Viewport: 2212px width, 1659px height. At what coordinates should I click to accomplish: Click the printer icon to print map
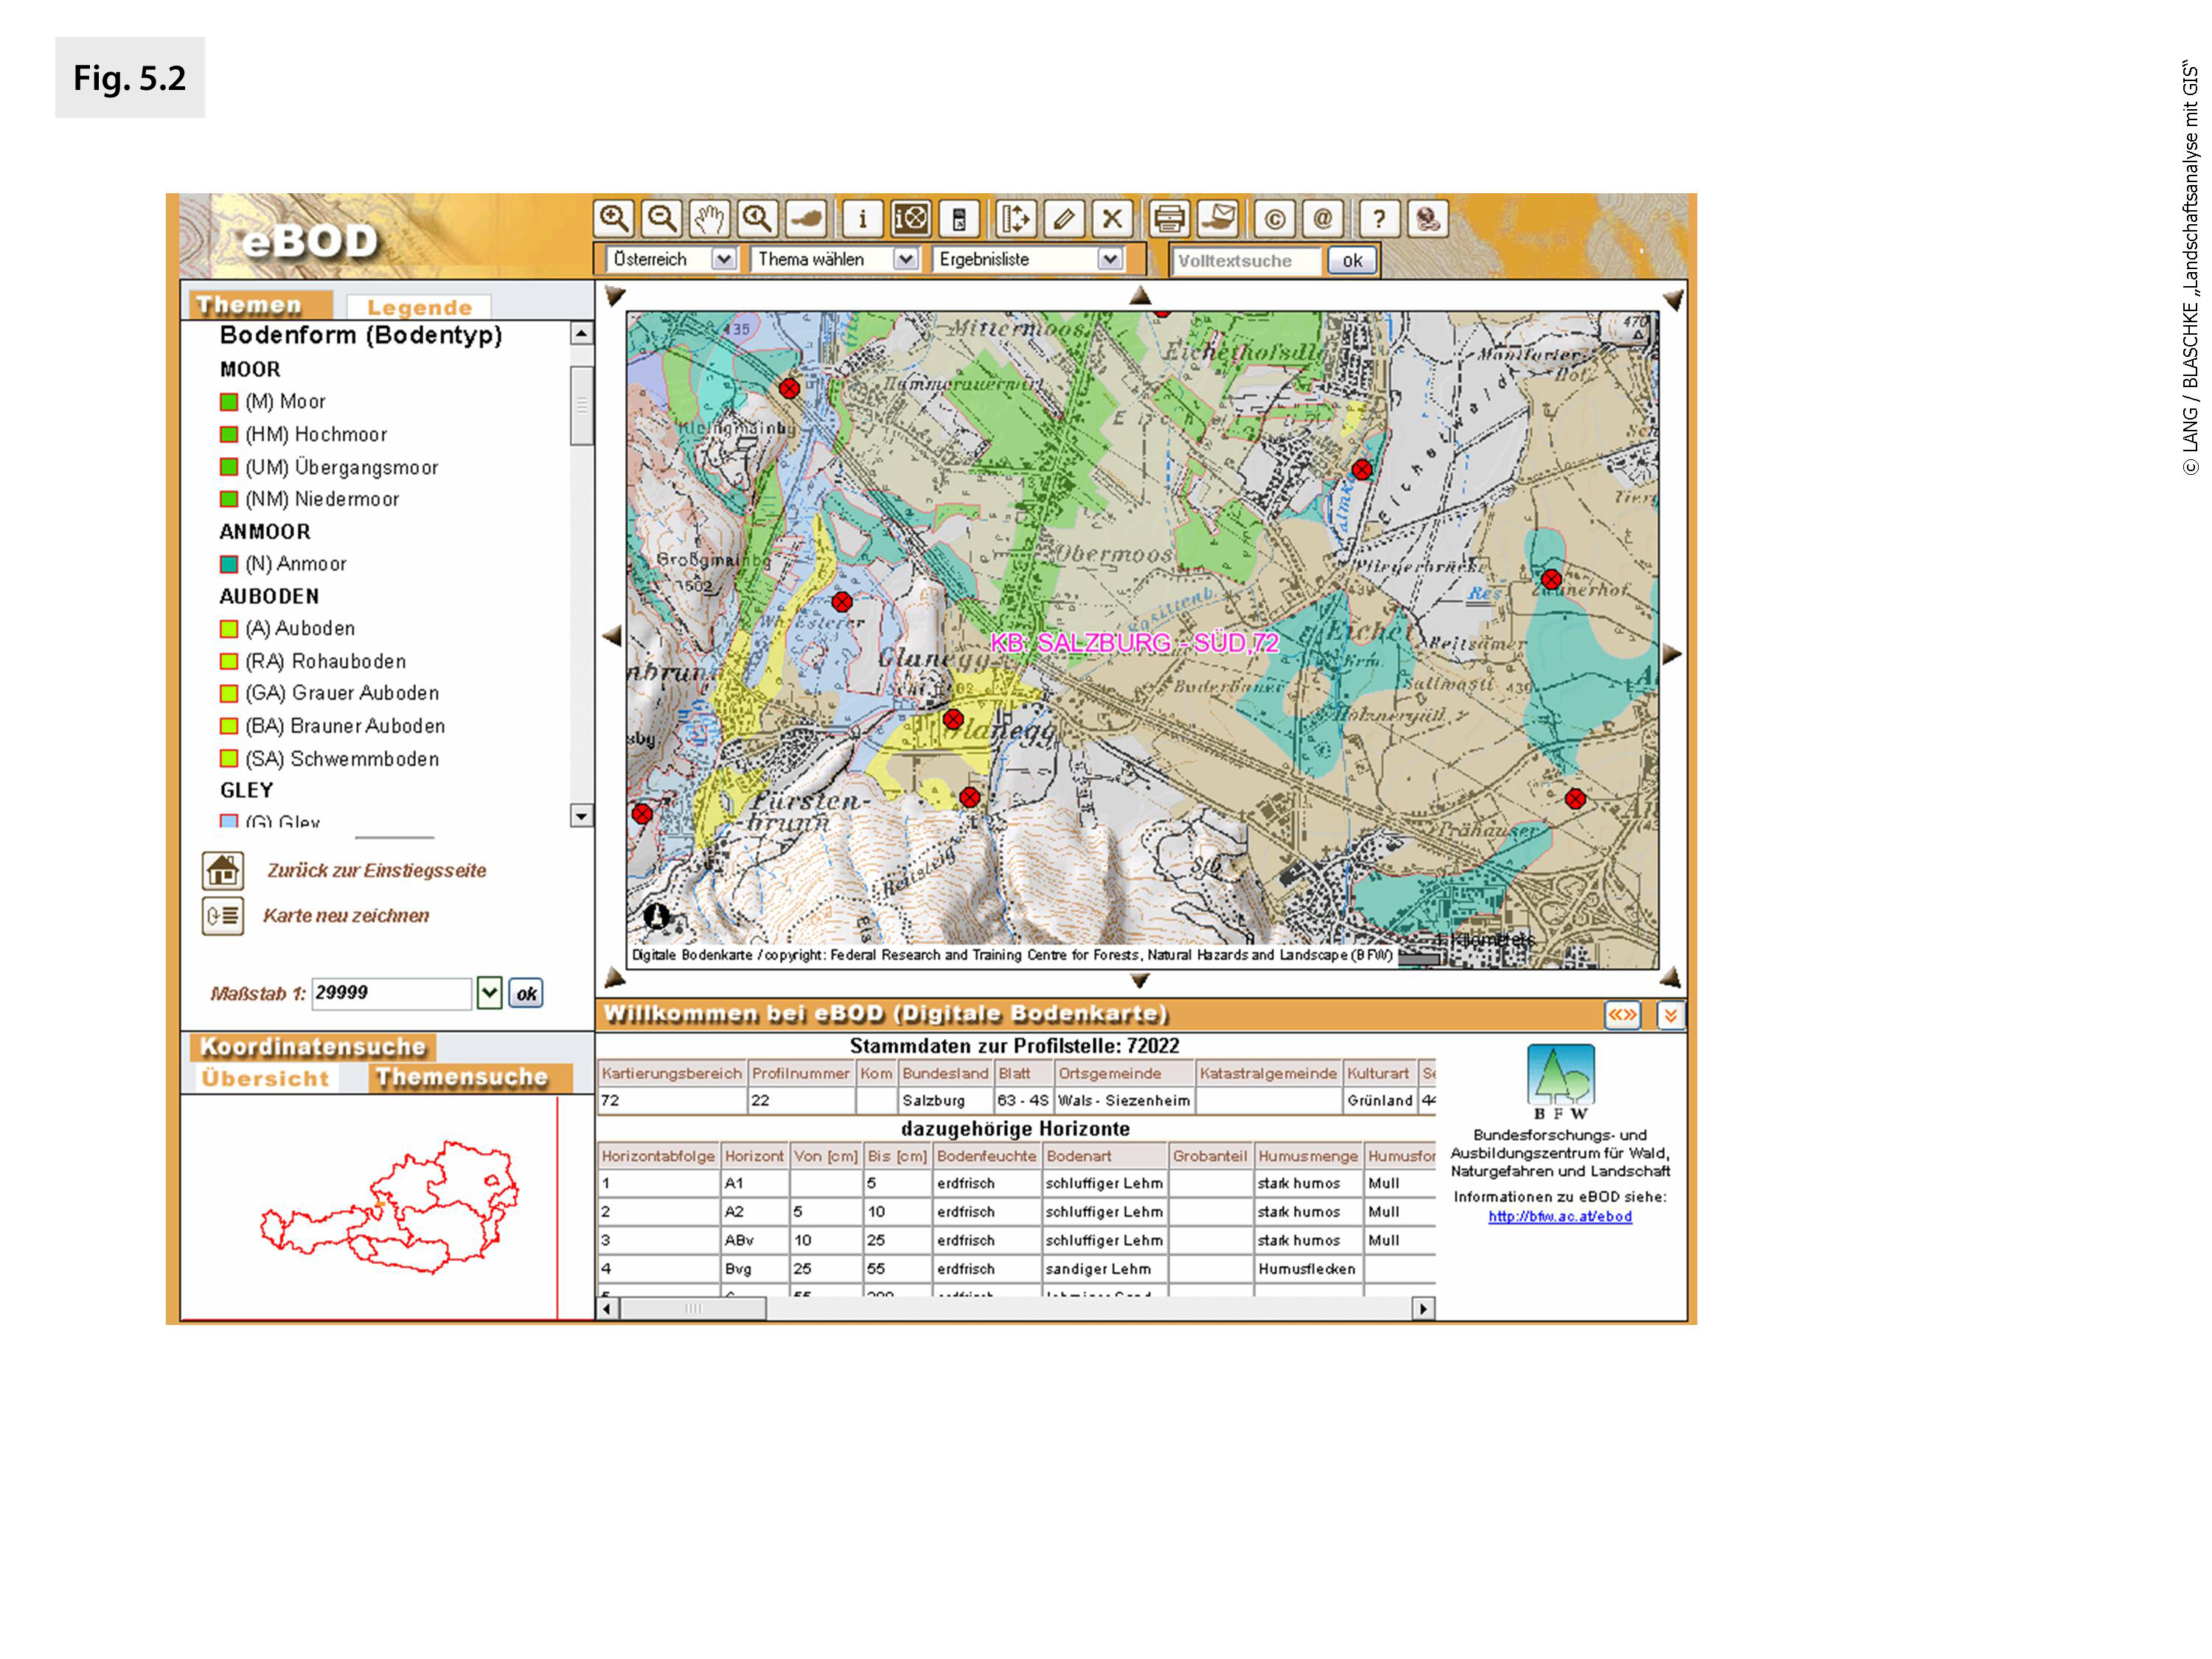click(1168, 218)
